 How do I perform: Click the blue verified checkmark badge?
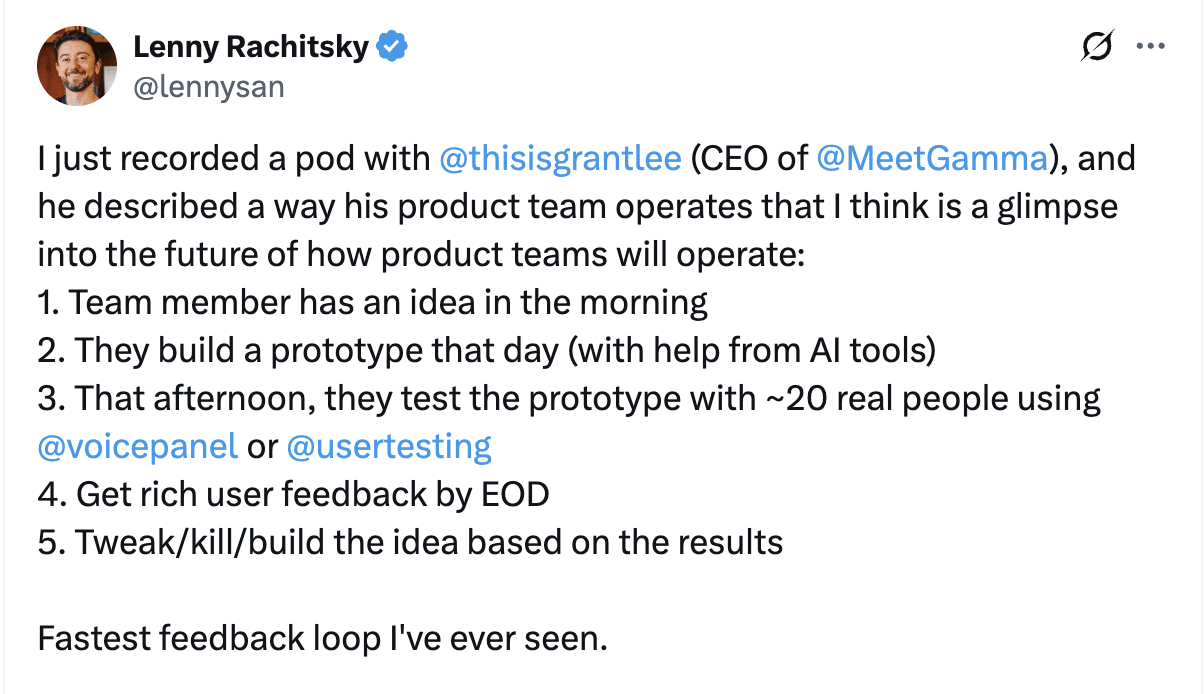tap(392, 46)
